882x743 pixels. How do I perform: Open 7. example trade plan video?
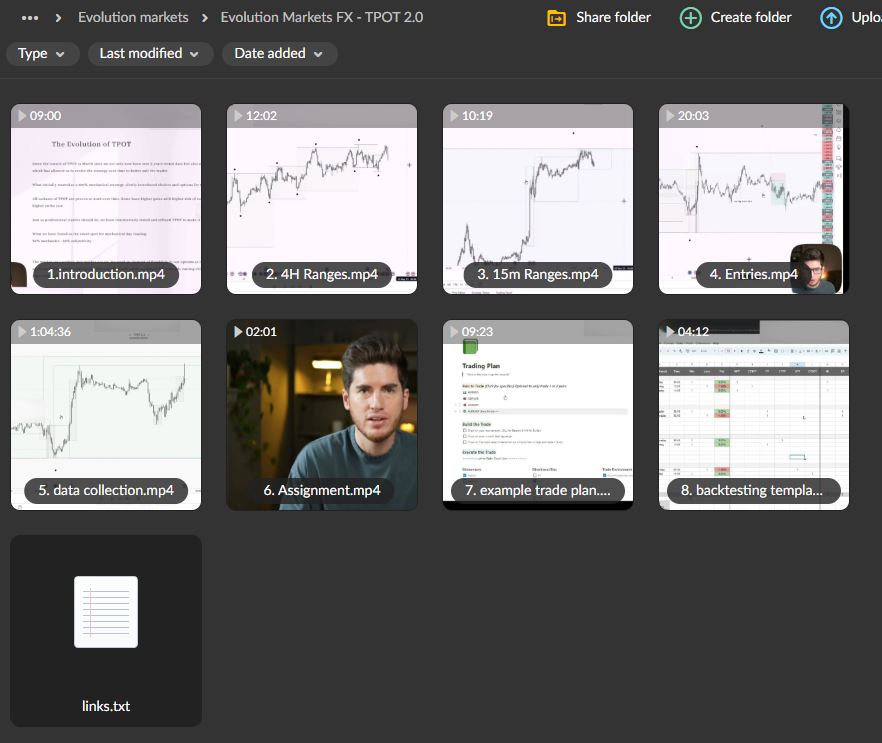(538, 414)
